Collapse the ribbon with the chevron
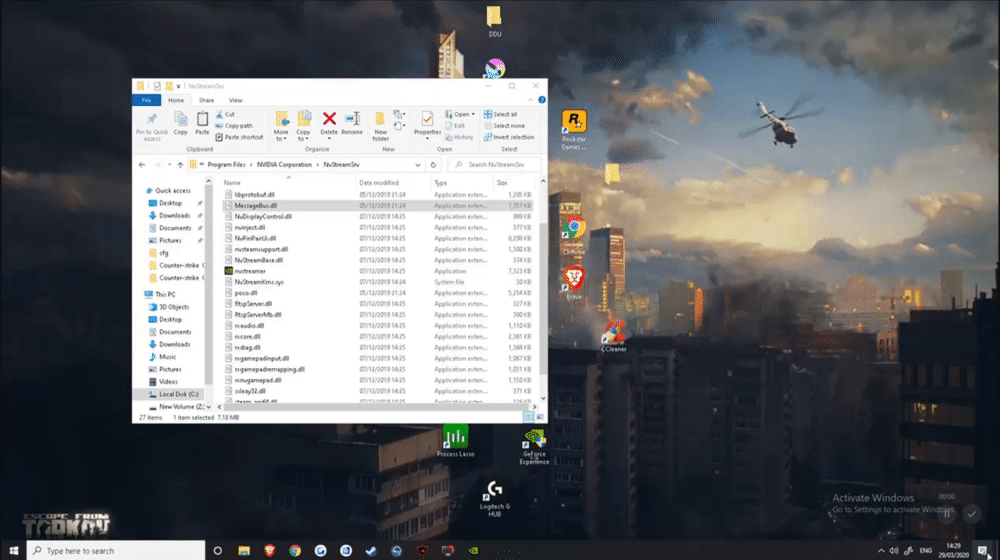Screen dimensions: 1000x560 [x=530, y=100]
